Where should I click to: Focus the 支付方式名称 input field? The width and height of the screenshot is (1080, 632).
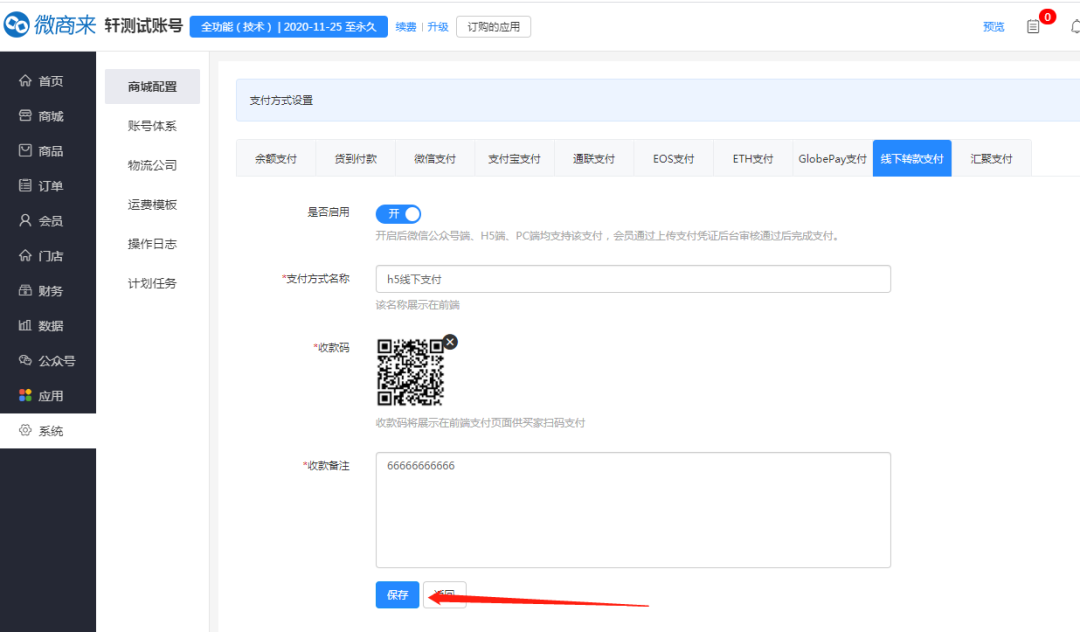coord(633,279)
